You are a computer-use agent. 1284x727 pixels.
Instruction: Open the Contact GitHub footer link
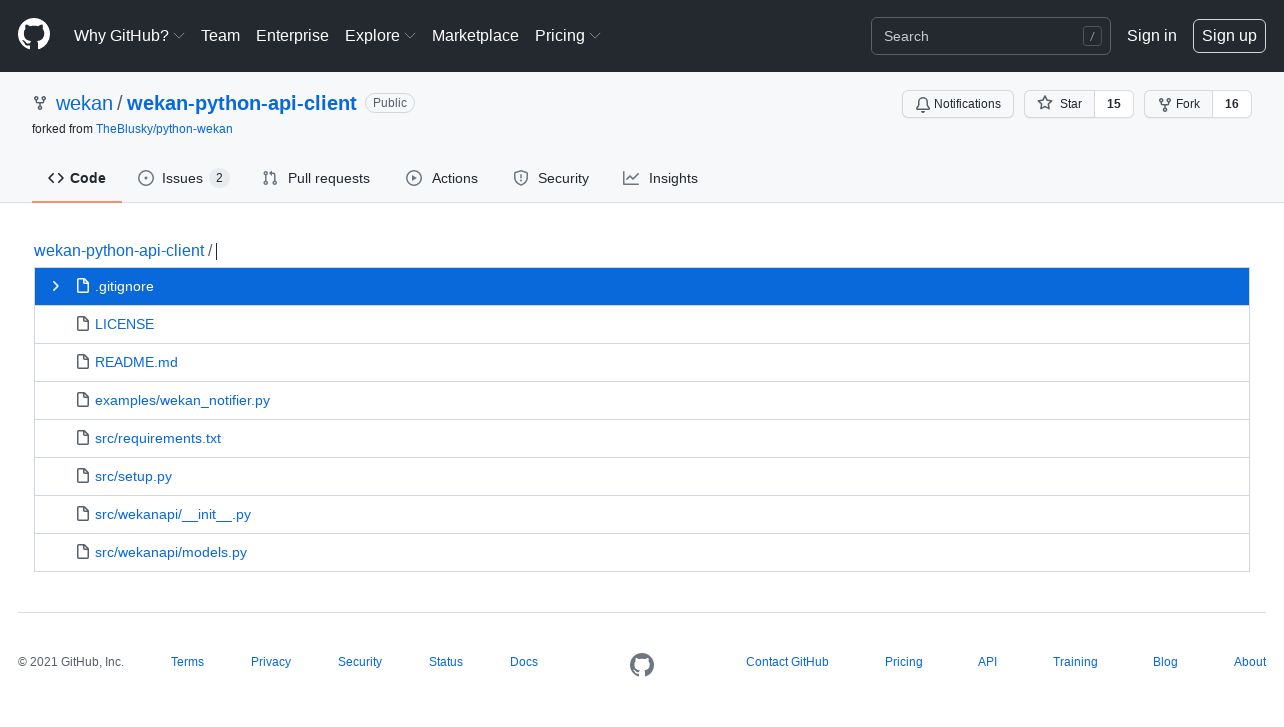[x=787, y=662]
